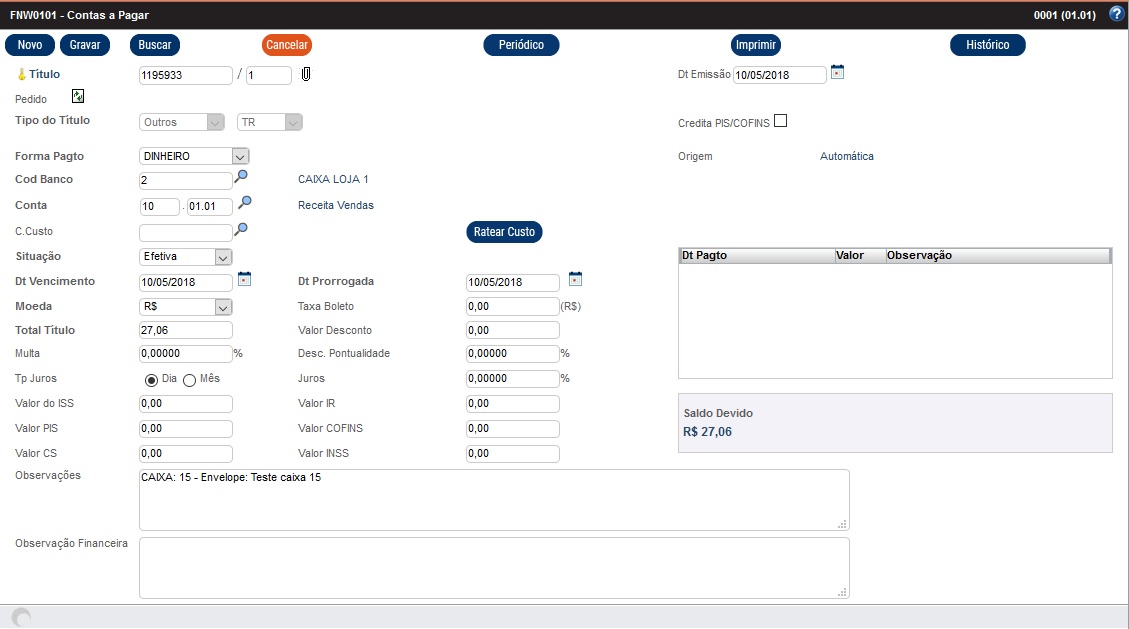Open the paperclip attachment icon beside Título
The height and width of the screenshot is (629, 1129).
[x=306, y=74]
